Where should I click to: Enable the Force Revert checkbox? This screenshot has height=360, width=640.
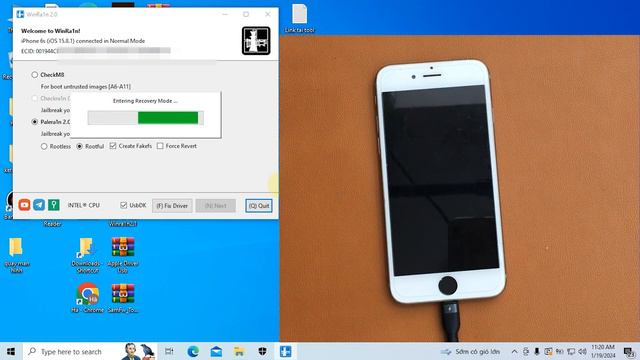point(160,146)
